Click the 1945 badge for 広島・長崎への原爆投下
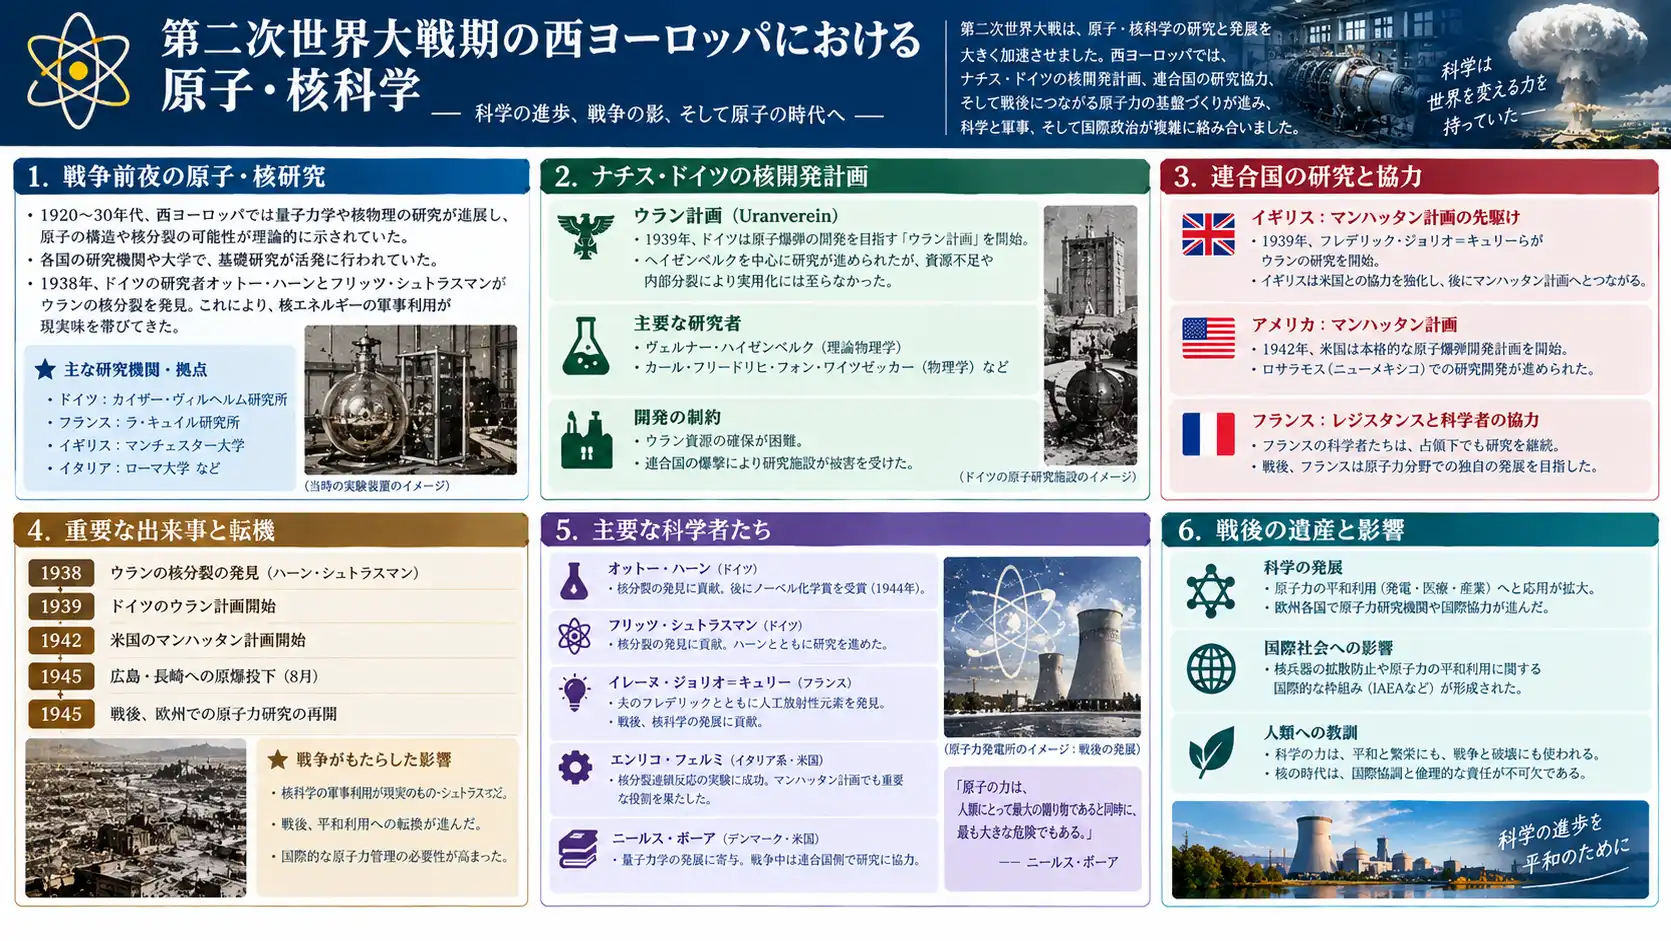Viewport: 1671px width, 941px height. 61,676
